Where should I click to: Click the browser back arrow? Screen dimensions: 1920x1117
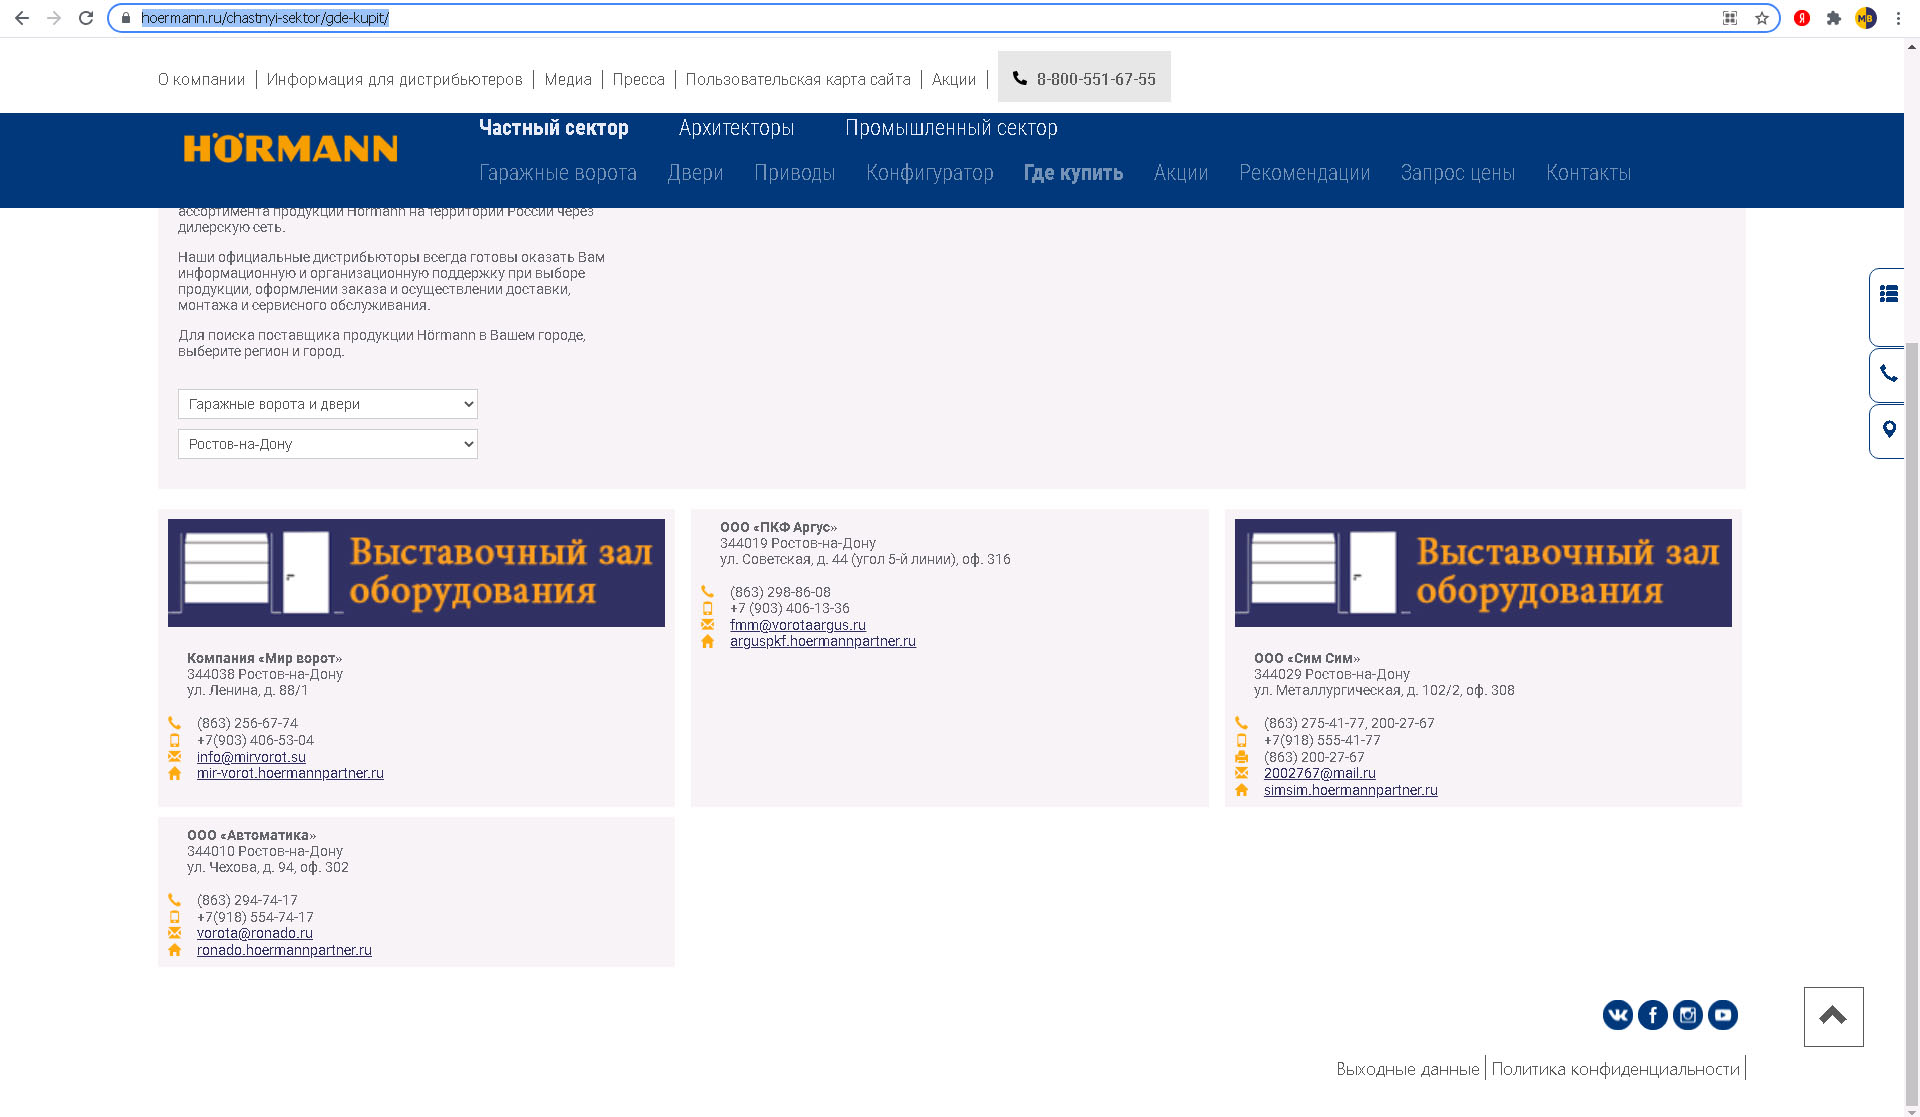point(22,18)
